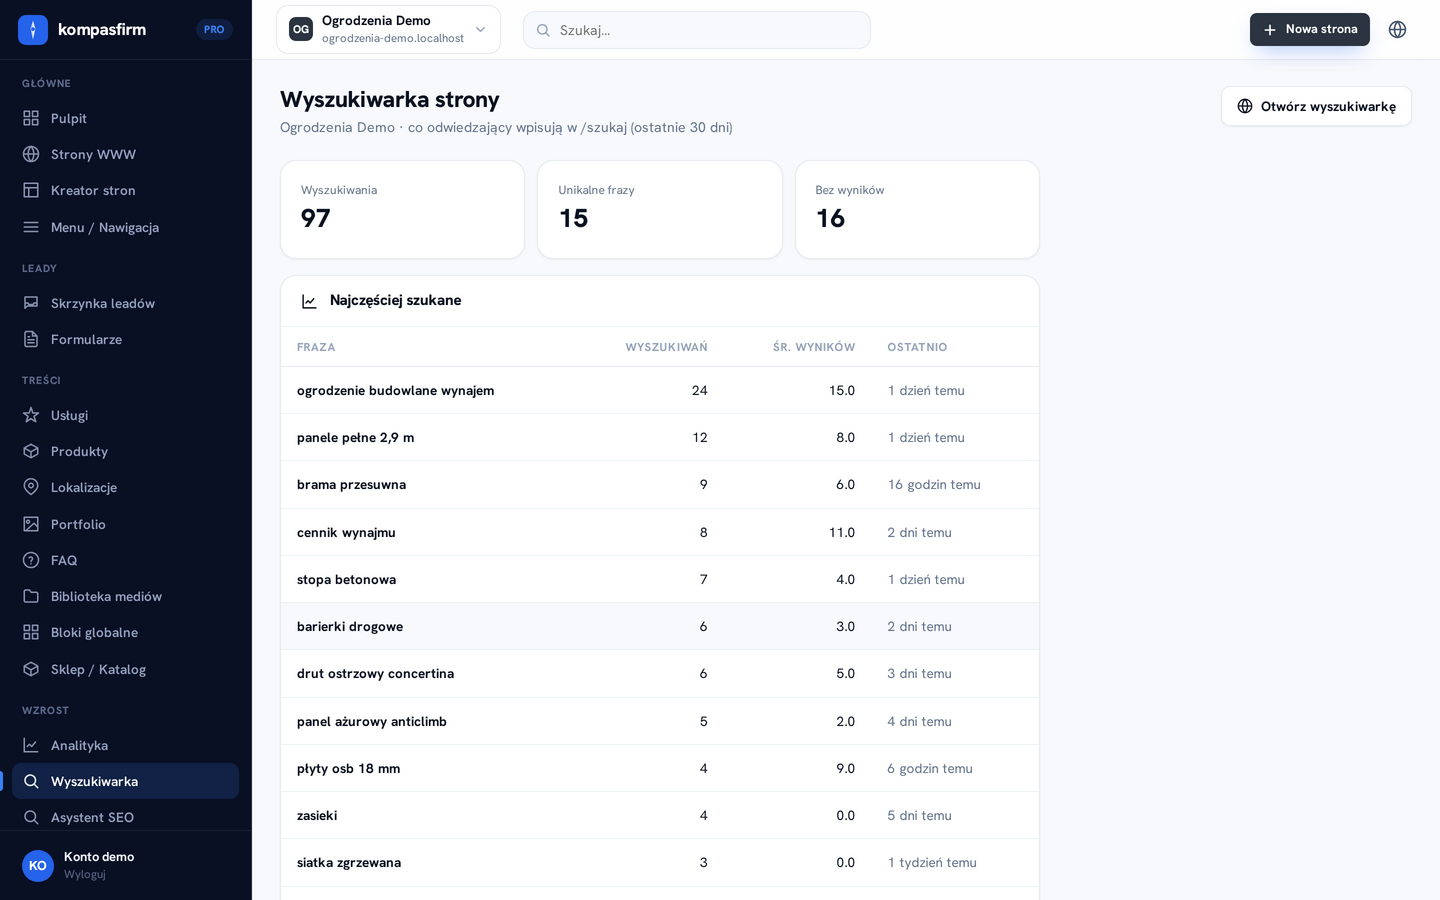Click the Wyloguj link
The height and width of the screenshot is (900, 1440).
[85, 874]
